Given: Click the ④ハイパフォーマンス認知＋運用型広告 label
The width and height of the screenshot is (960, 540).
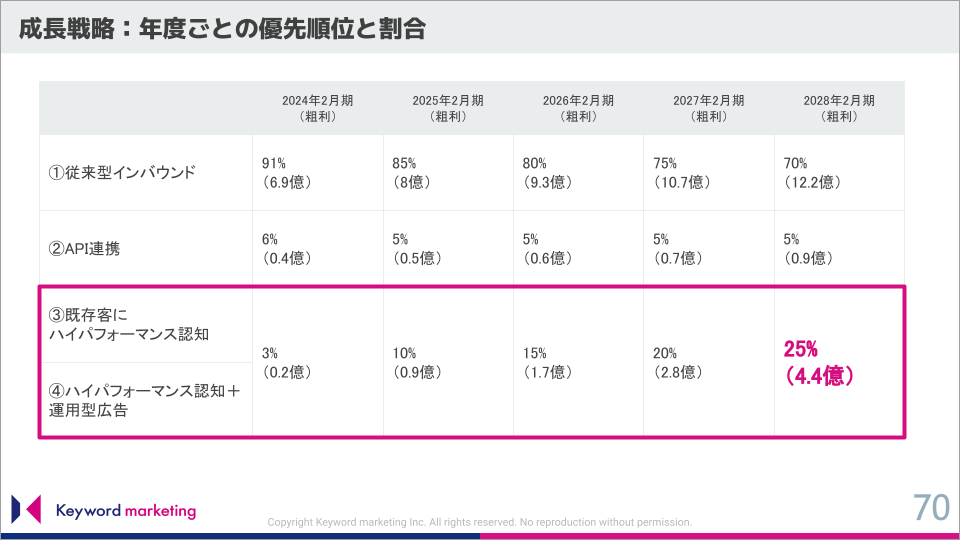Looking at the screenshot, I should 144,400.
